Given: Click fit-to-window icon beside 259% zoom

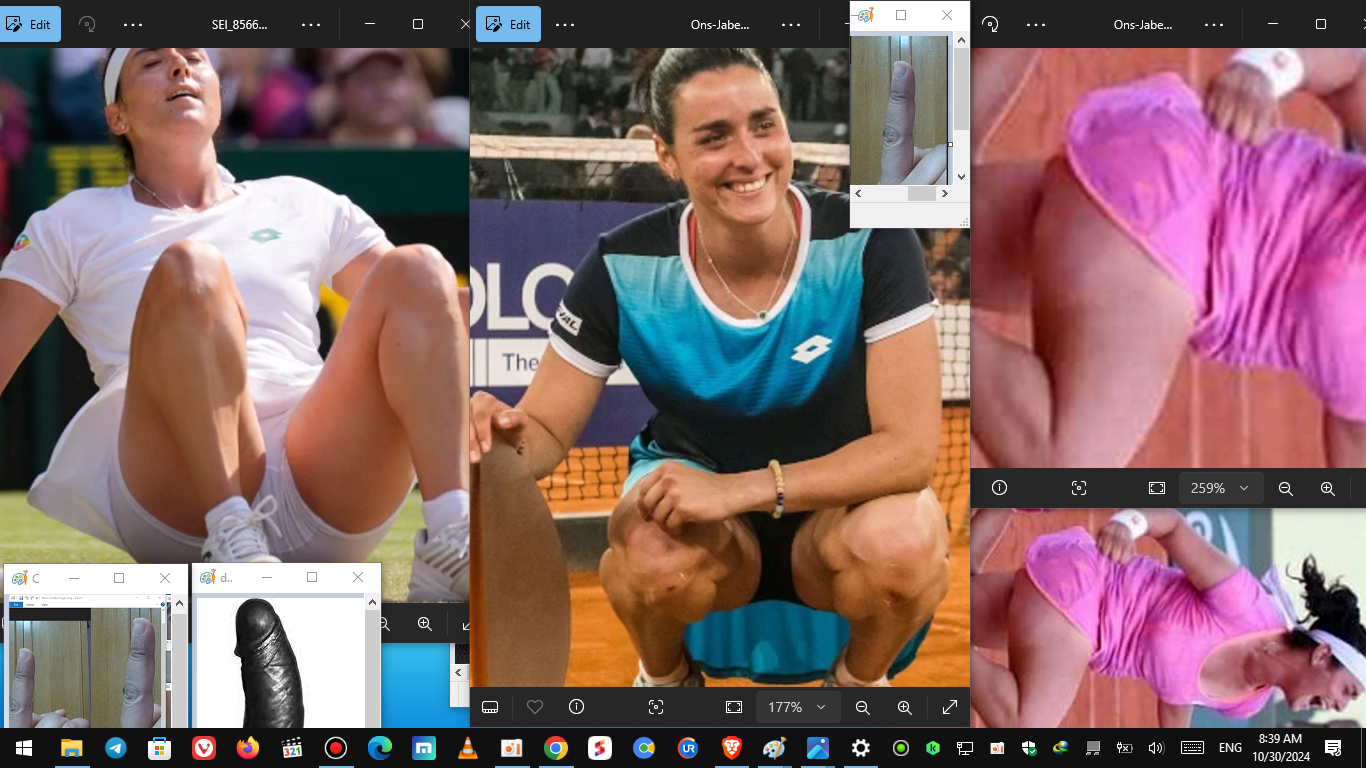Looking at the screenshot, I should 1157,488.
